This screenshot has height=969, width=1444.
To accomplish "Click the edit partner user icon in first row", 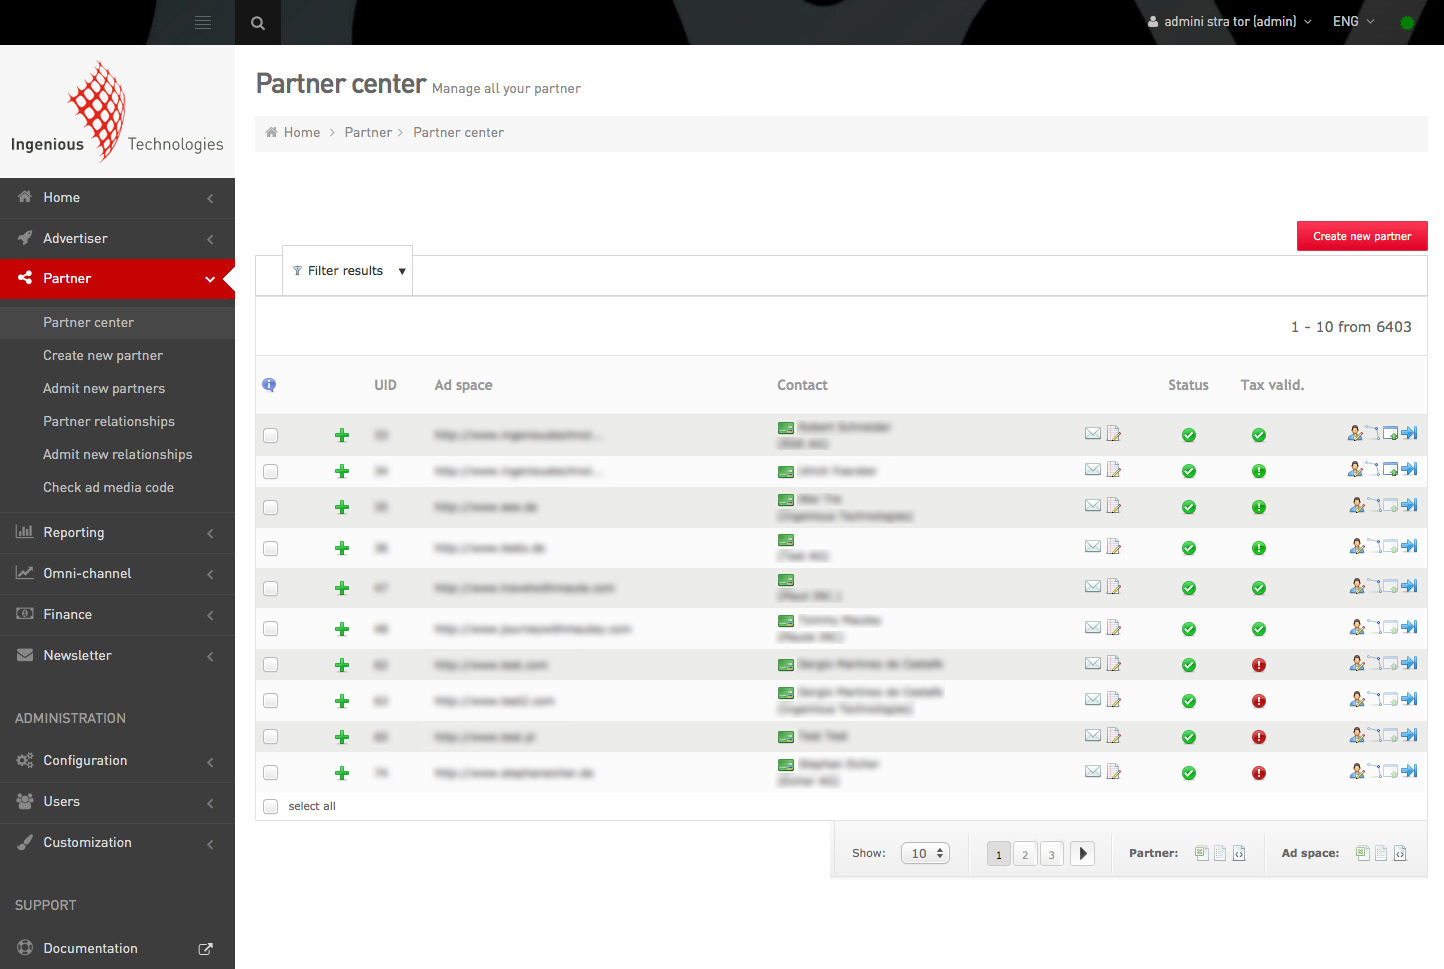I will (1356, 433).
